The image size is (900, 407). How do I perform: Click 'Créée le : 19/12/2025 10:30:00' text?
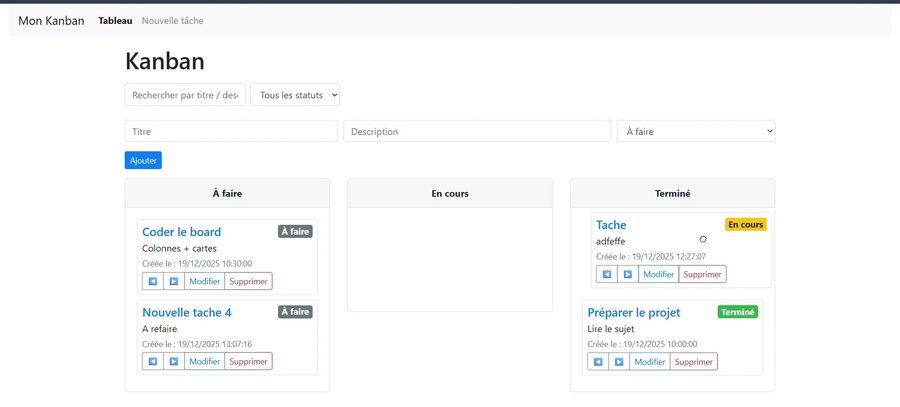[197, 264]
